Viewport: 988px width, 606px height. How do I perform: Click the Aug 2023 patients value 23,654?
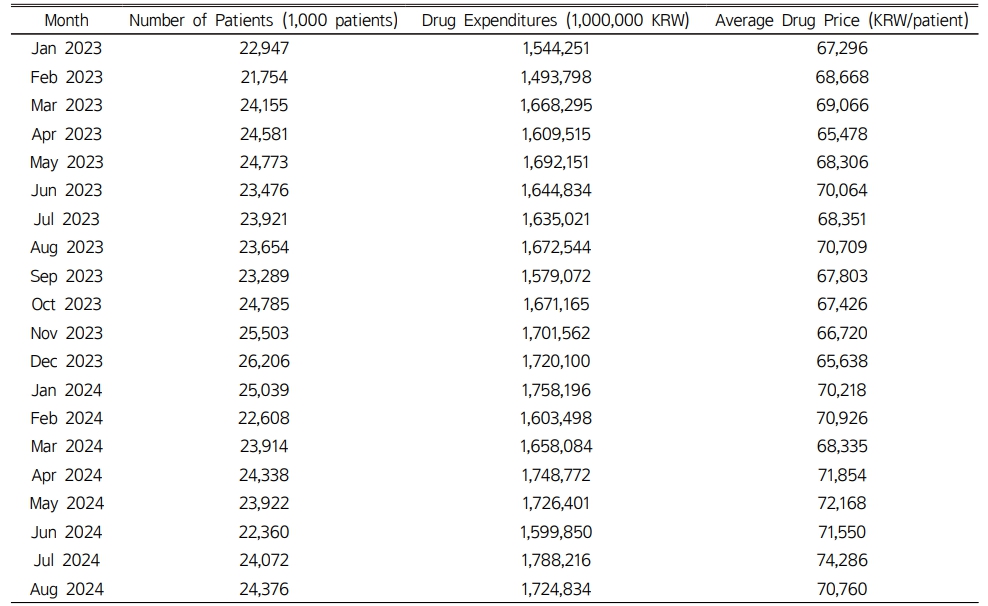coord(263,247)
